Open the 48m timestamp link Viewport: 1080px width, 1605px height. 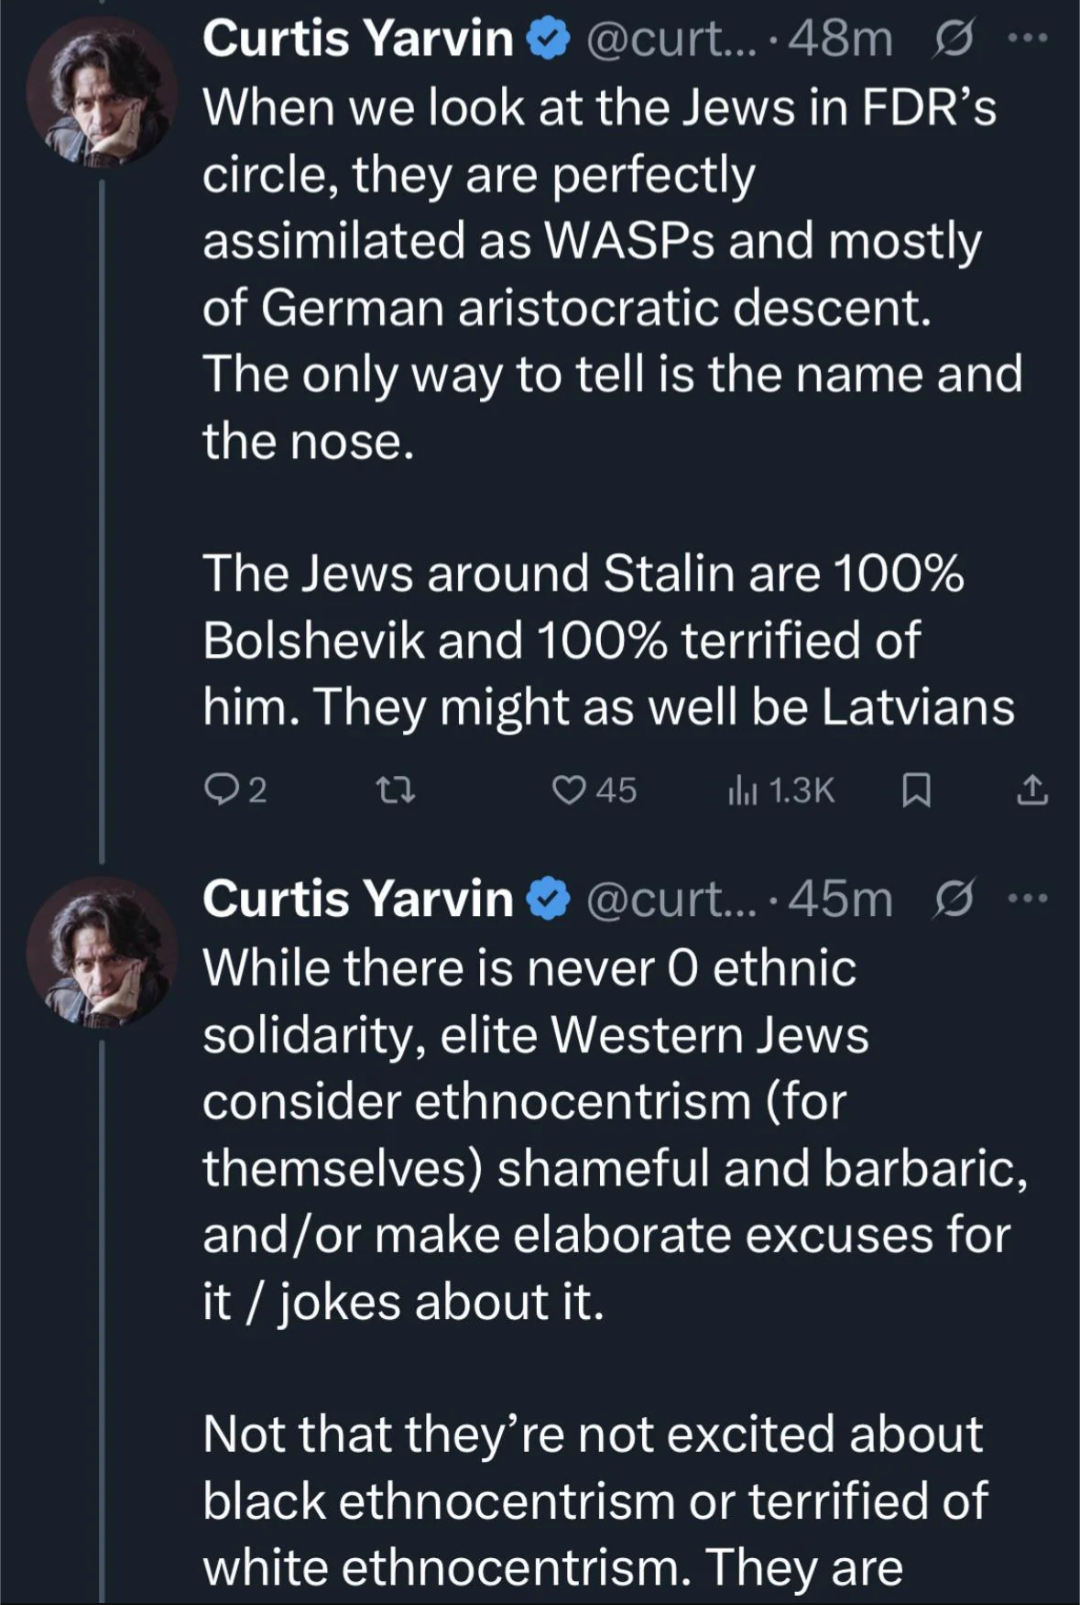(x=841, y=39)
